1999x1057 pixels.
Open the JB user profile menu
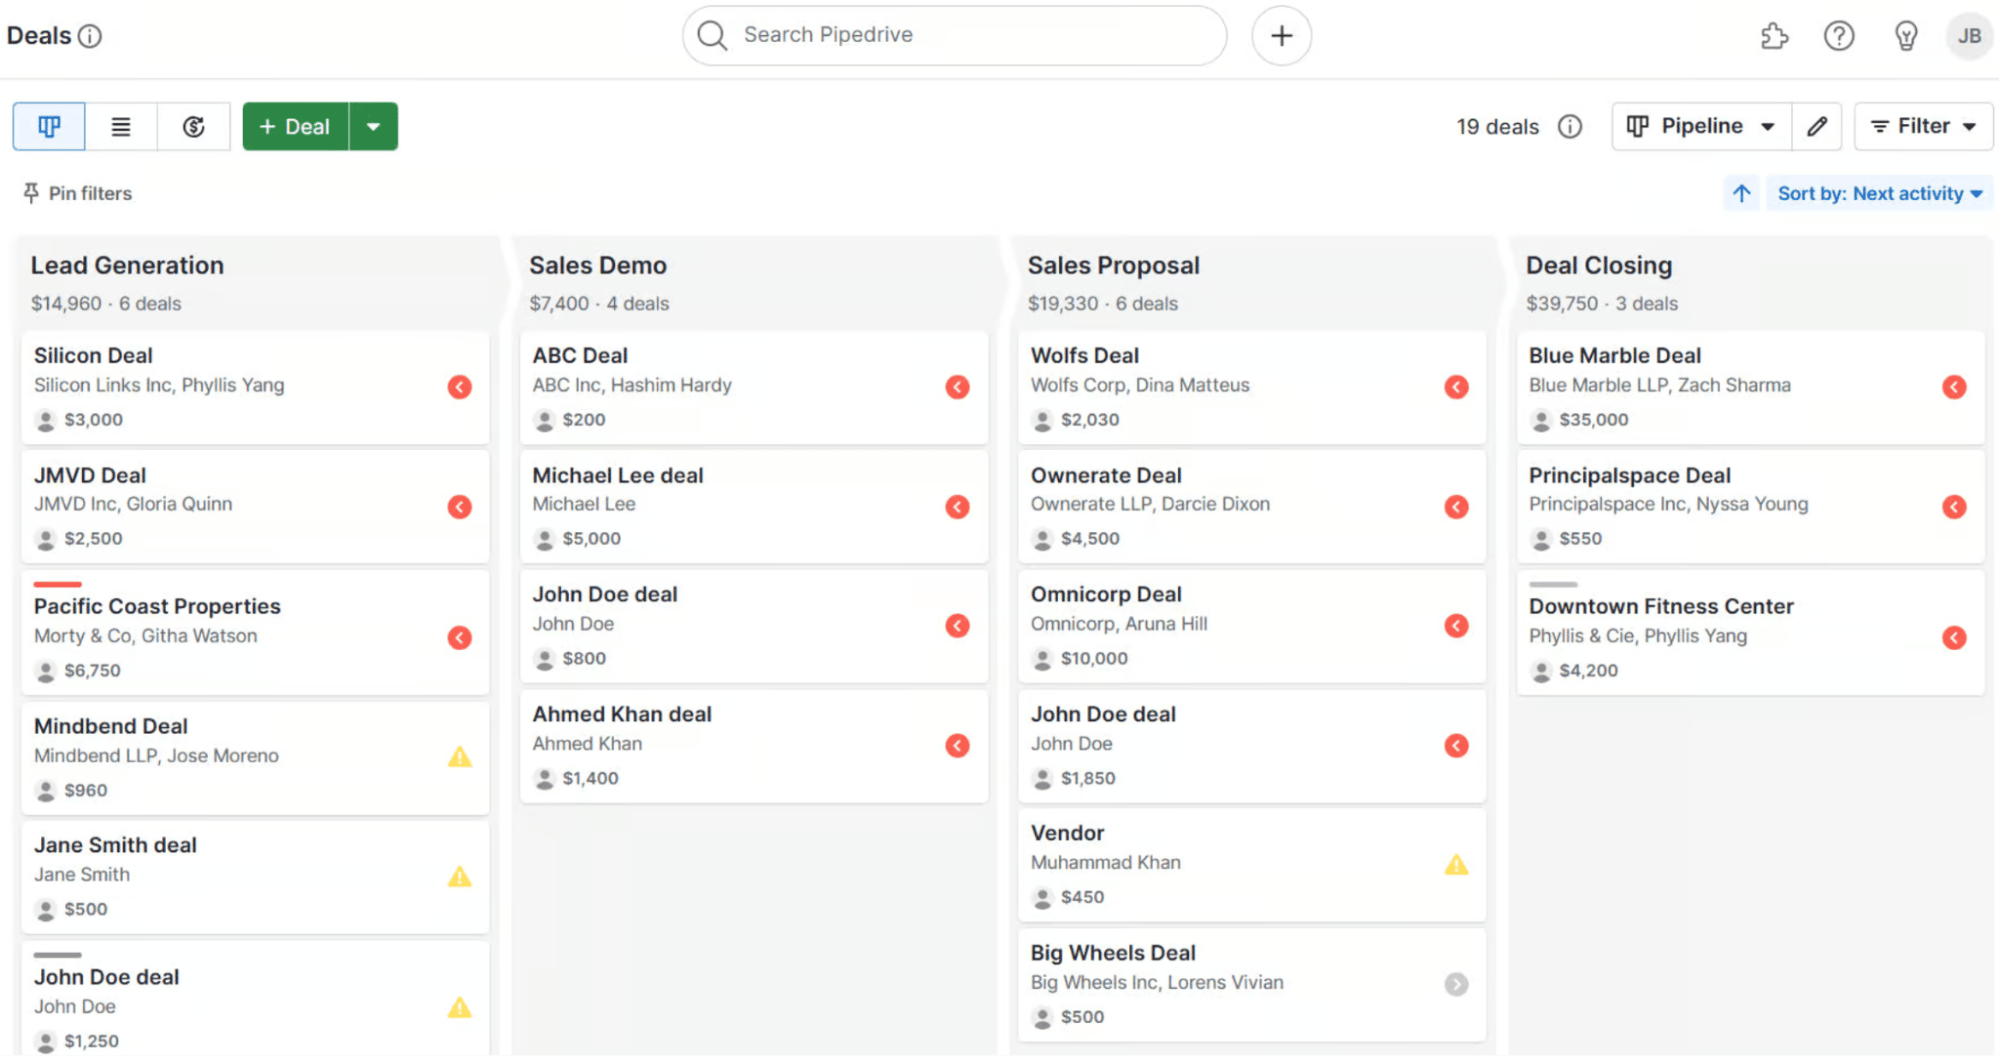point(1968,36)
